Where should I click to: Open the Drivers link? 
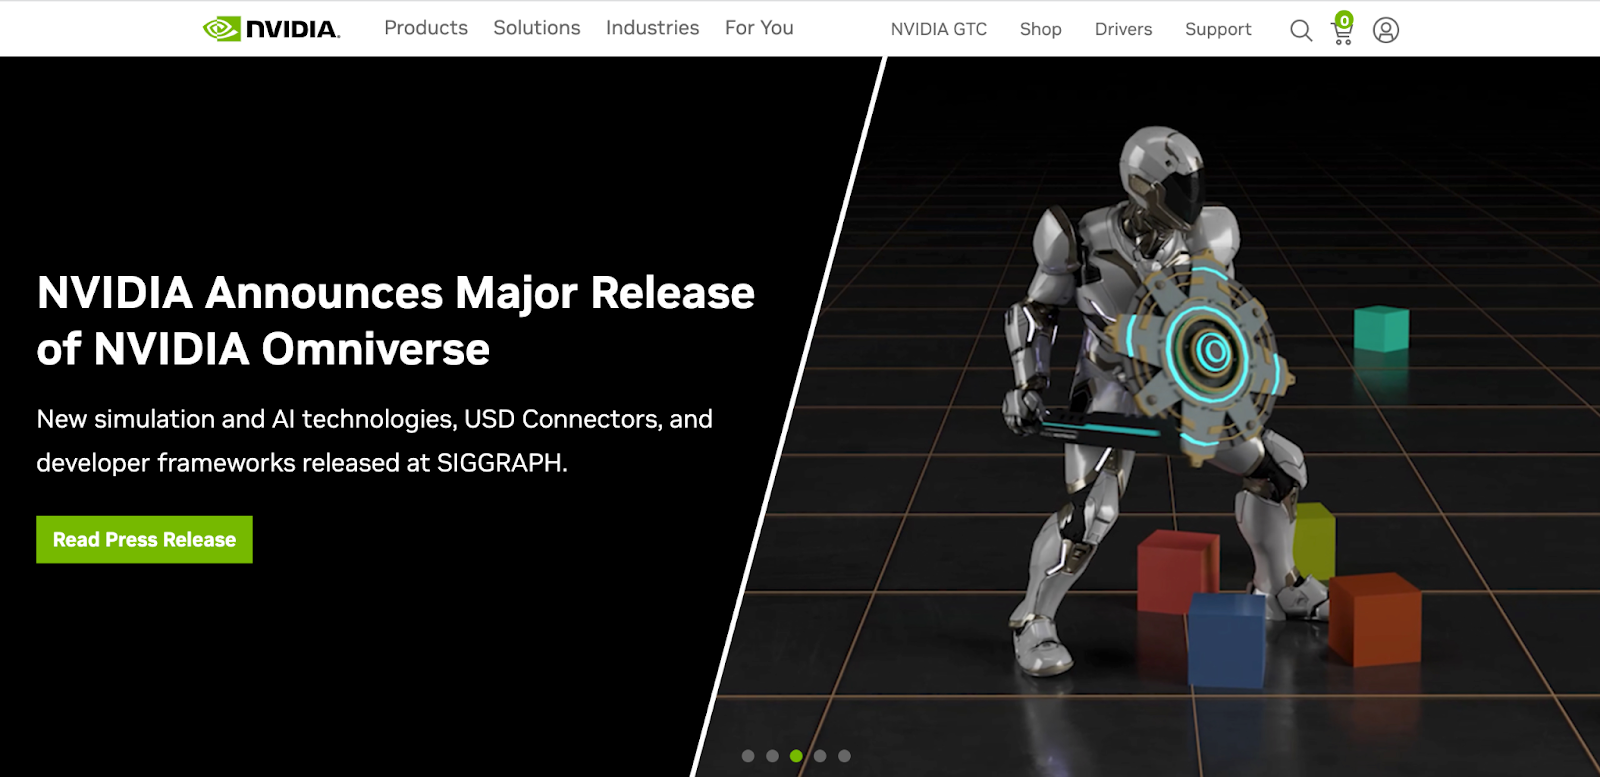coord(1124,30)
